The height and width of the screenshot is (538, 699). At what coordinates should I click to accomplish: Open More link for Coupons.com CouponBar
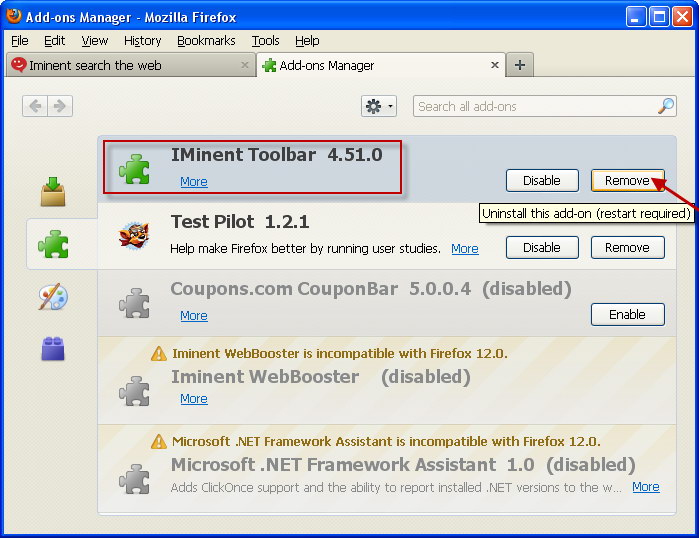(194, 316)
